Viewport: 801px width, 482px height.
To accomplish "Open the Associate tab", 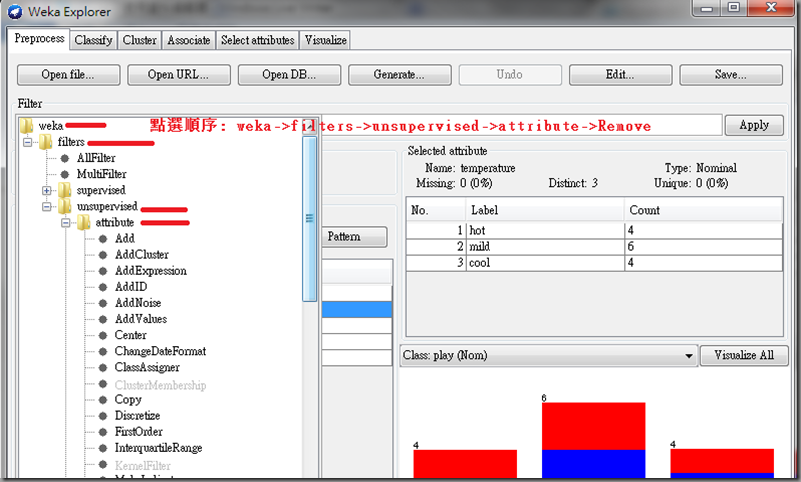I will (189, 40).
